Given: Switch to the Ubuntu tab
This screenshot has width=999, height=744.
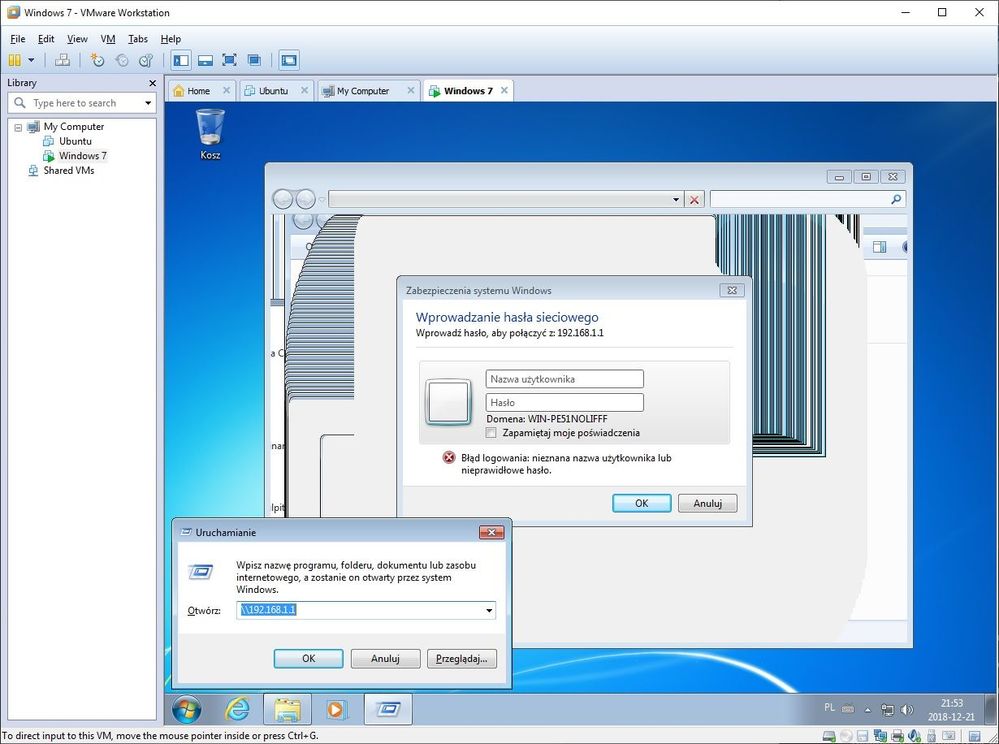Looking at the screenshot, I should pyautogui.click(x=273, y=91).
